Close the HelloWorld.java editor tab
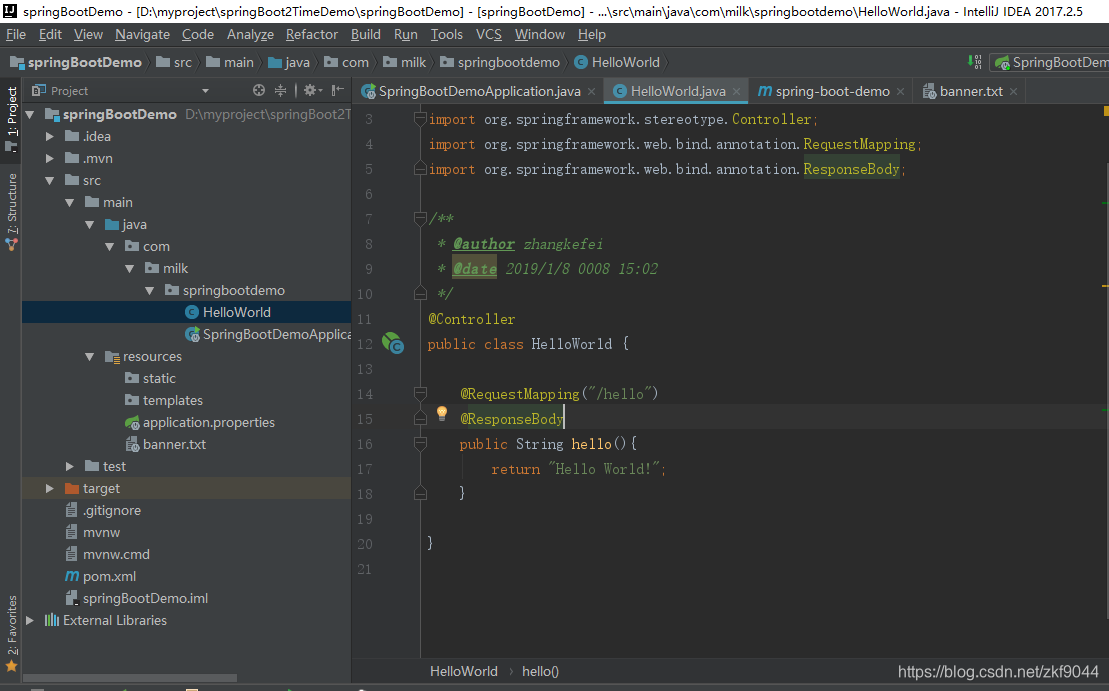This screenshot has height=691, width=1109. 736,92
